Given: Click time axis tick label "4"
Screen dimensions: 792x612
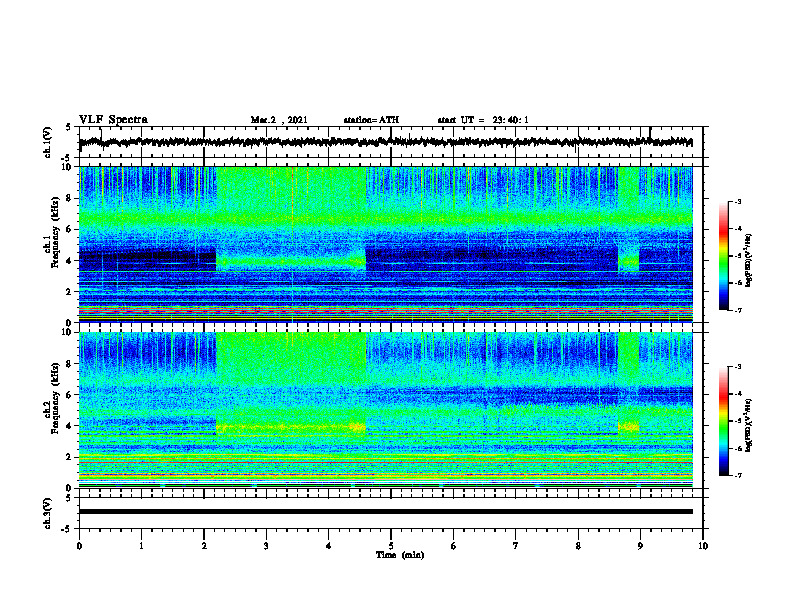Looking at the screenshot, I should 329,546.
